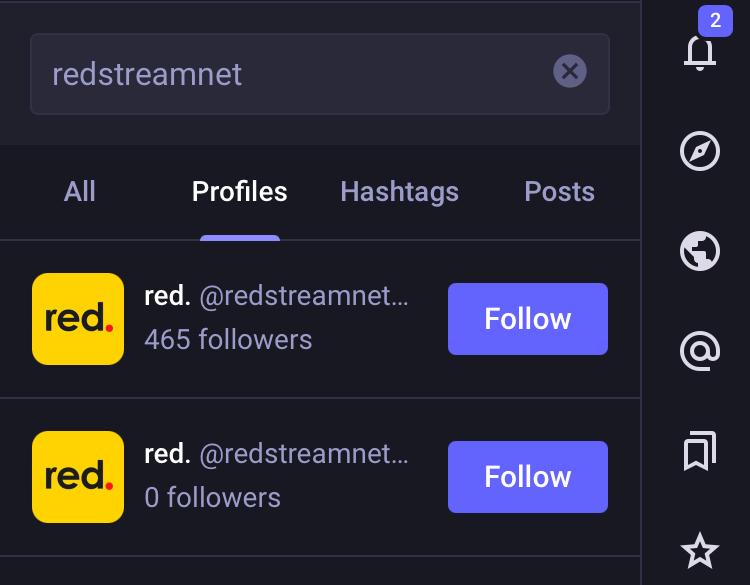Open avatar of the 0-follower red. profile
Image resolution: width=750 pixels, height=585 pixels.
tap(78, 476)
